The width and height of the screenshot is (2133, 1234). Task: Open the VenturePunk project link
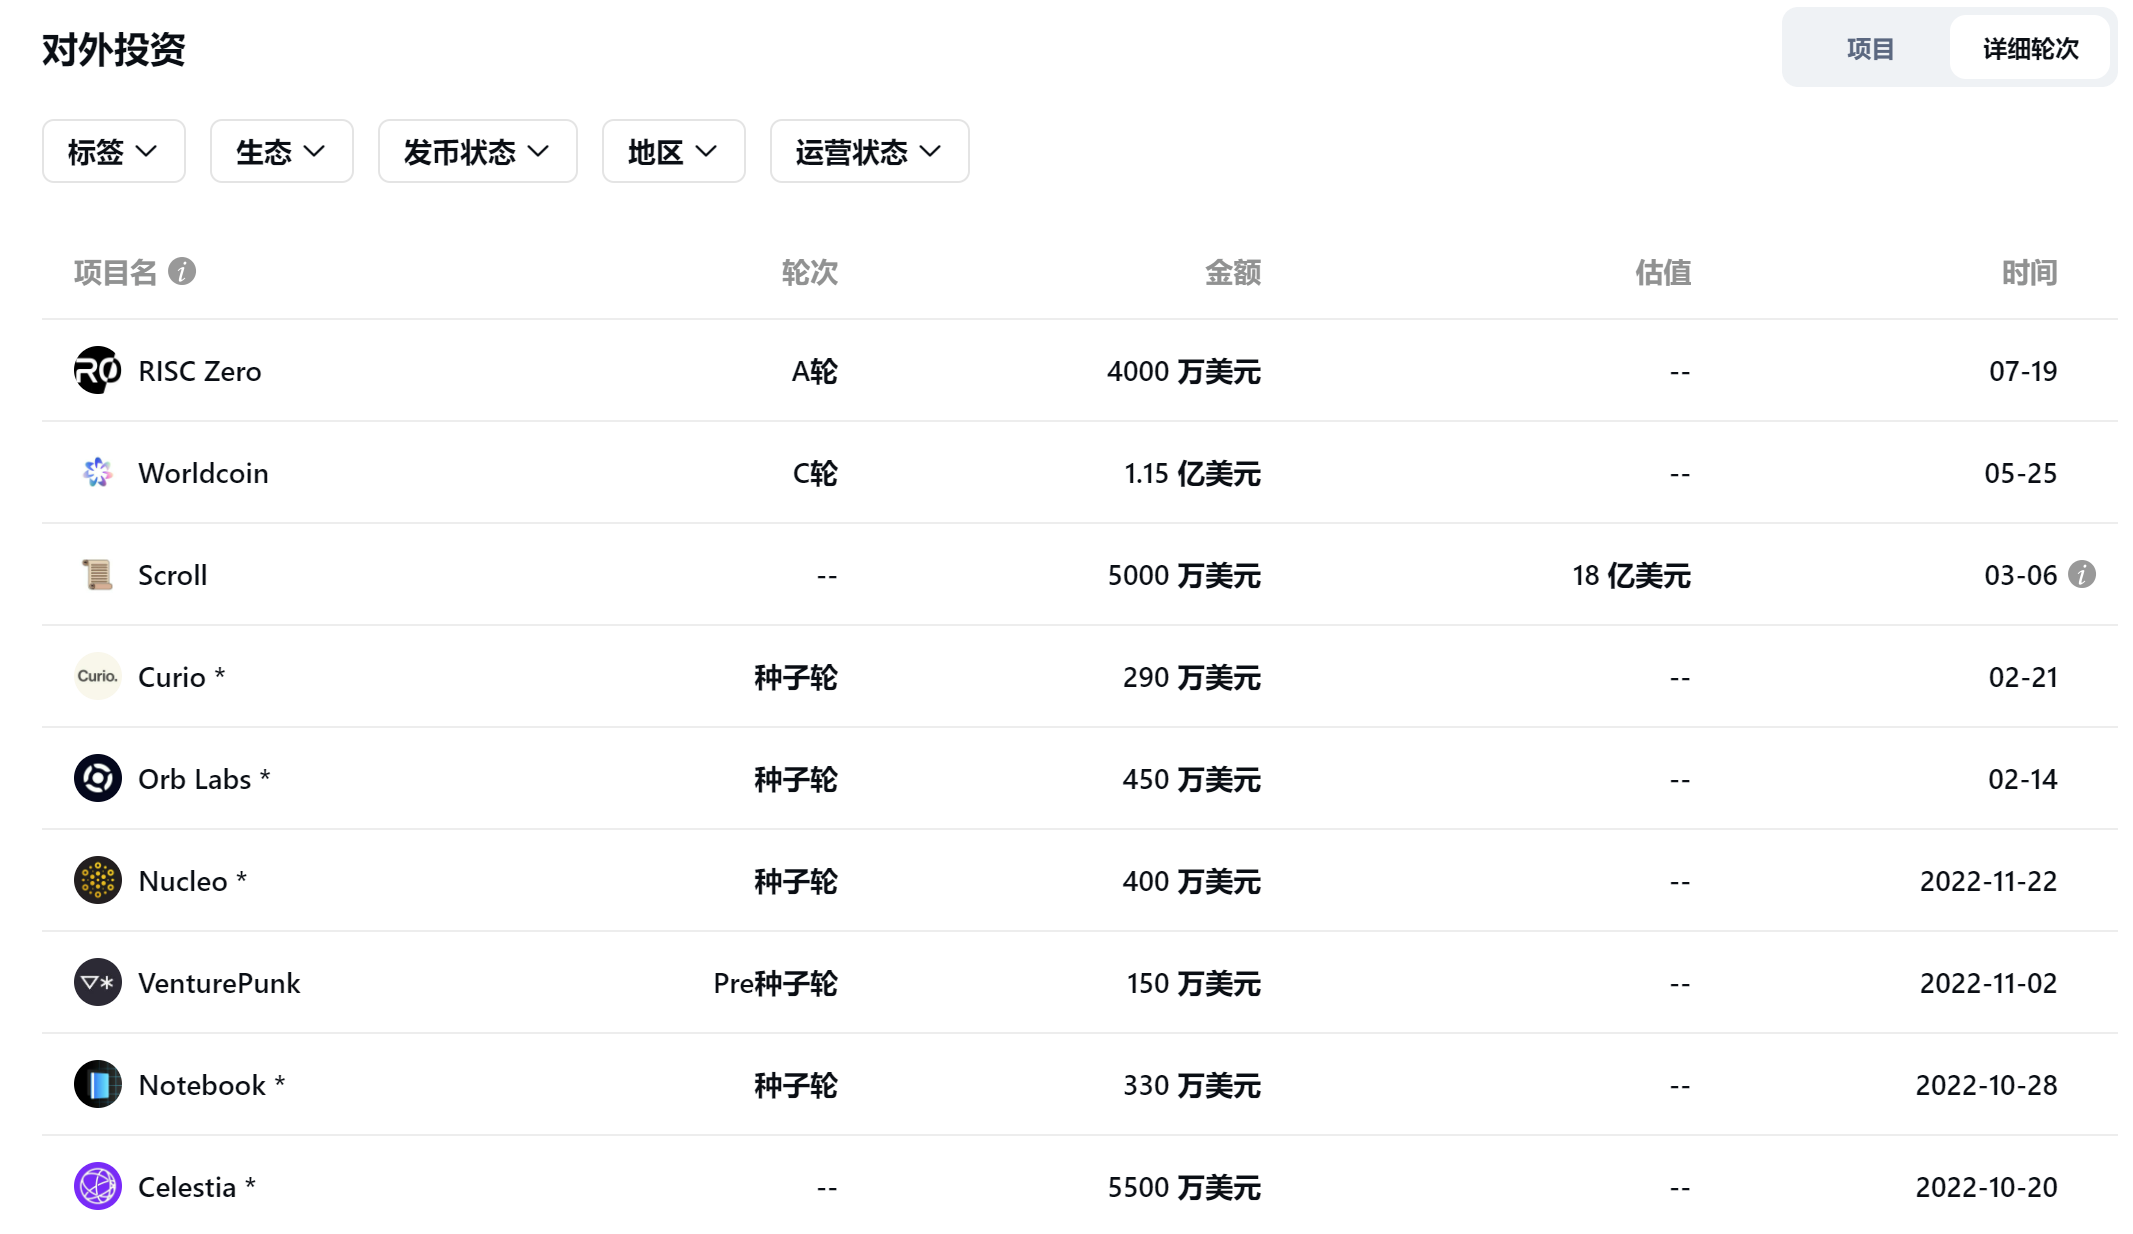(219, 984)
